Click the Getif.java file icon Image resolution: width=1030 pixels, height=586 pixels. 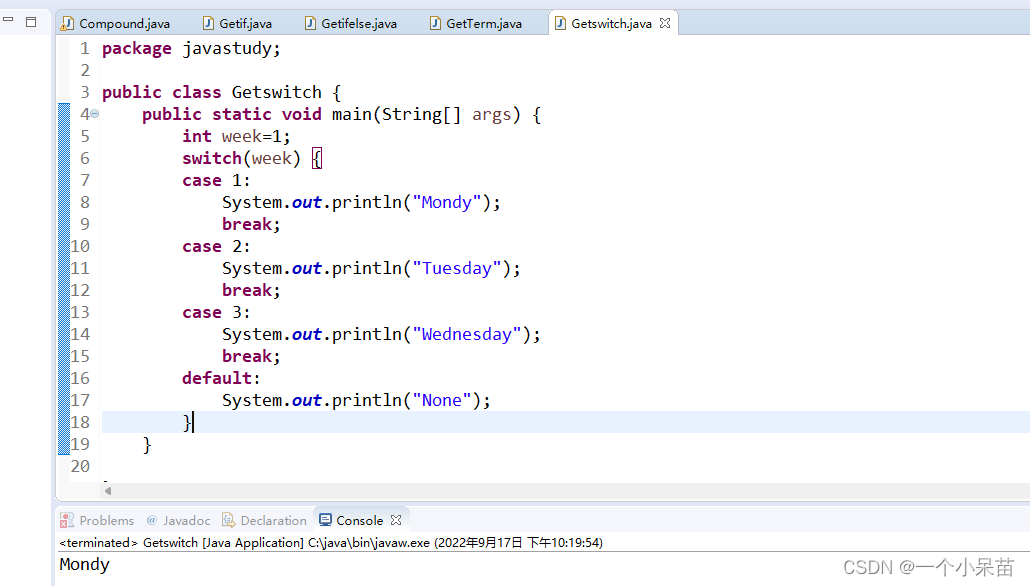point(208,24)
